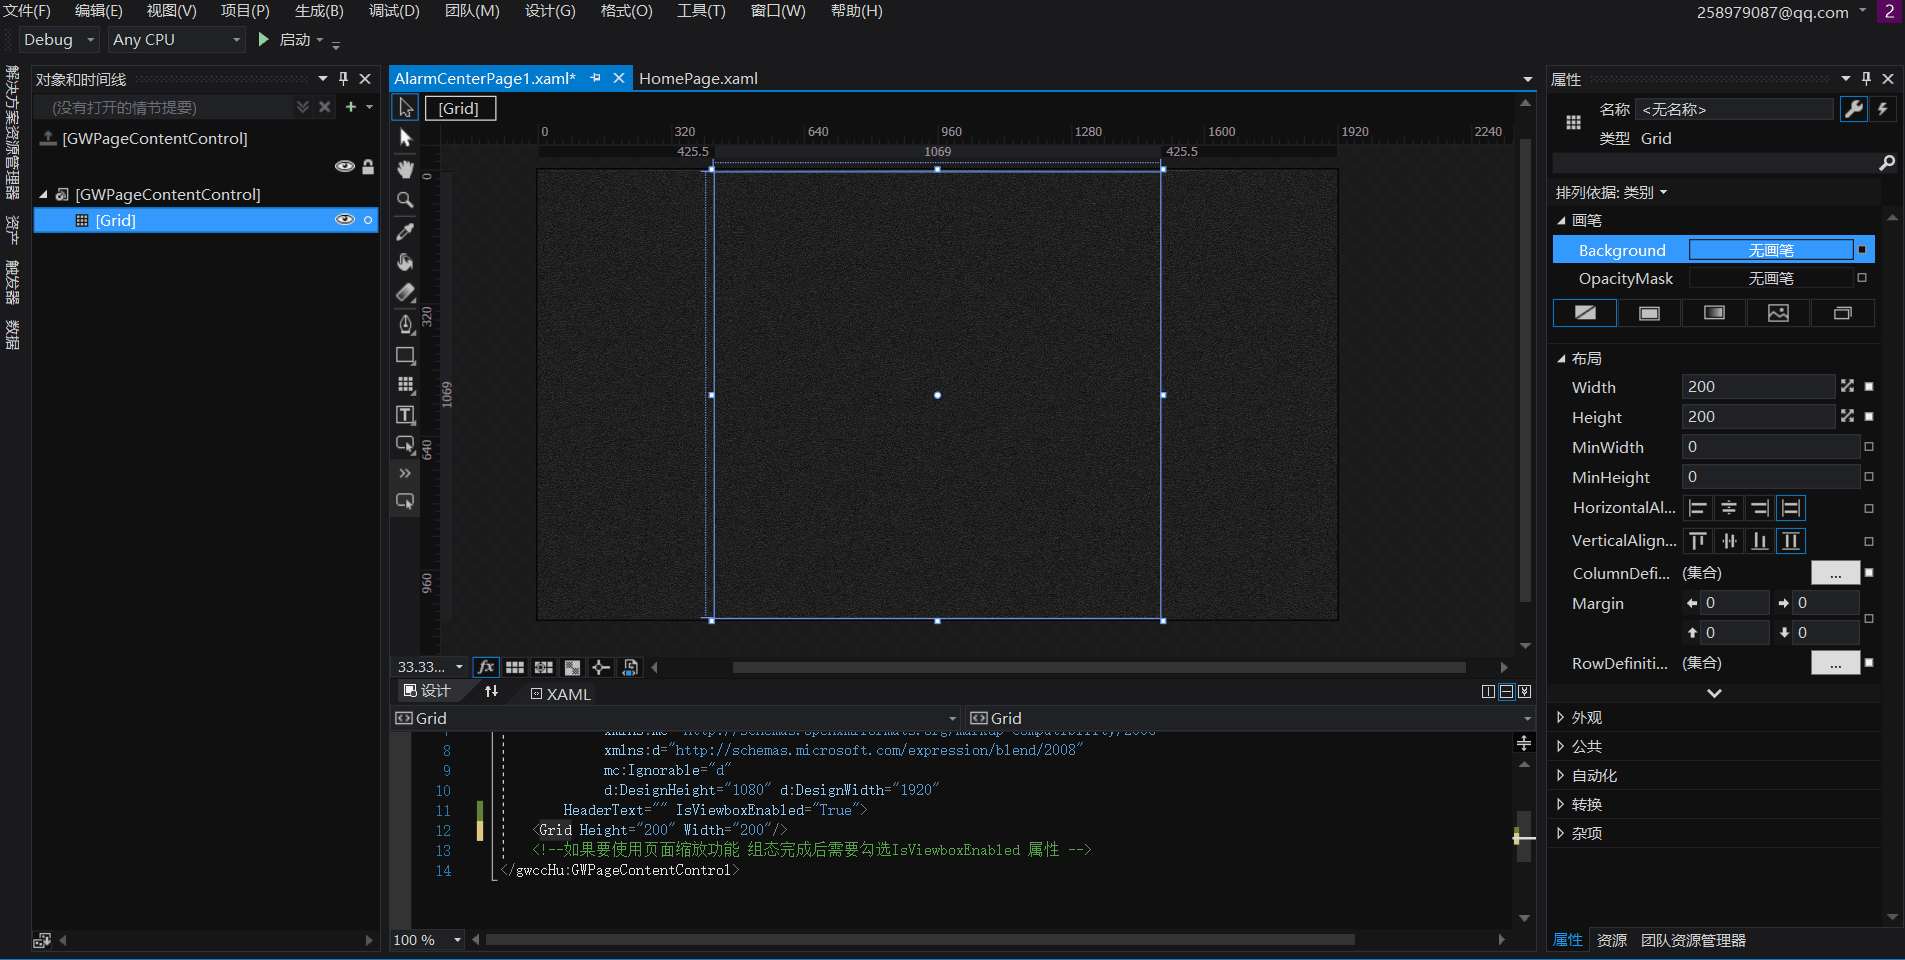The height and width of the screenshot is (960, 1905).
Task: Select the Paint Bucket tool
Action: tap(405, 262)
